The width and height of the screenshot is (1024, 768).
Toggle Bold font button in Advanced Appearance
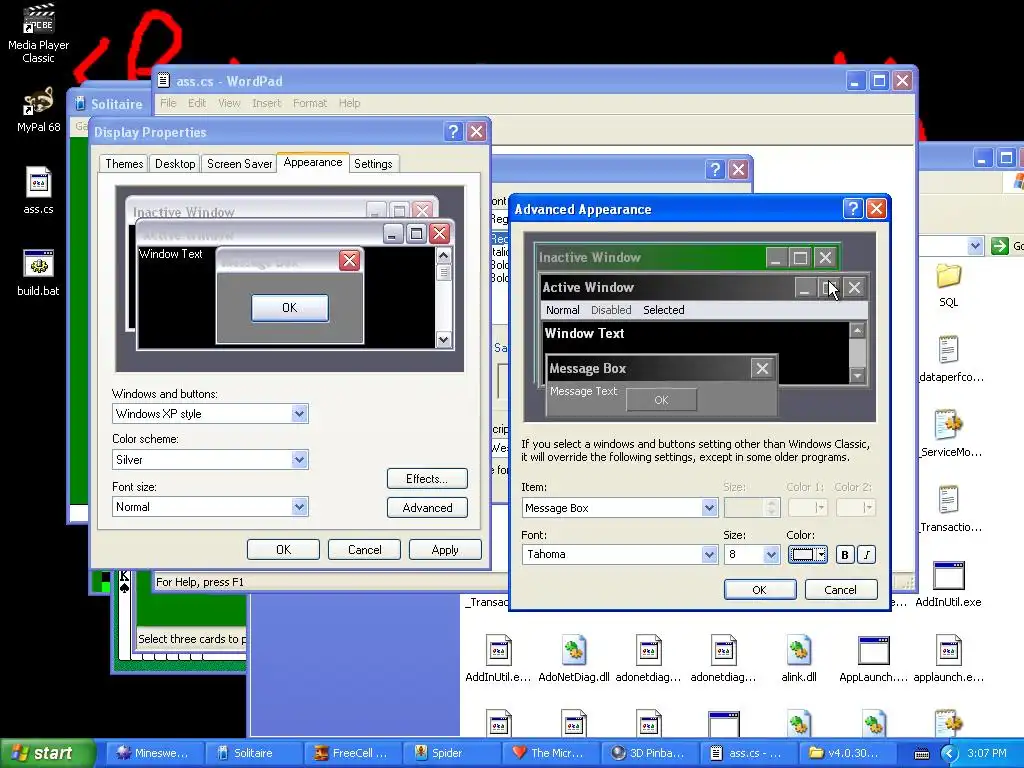[844, 554]
